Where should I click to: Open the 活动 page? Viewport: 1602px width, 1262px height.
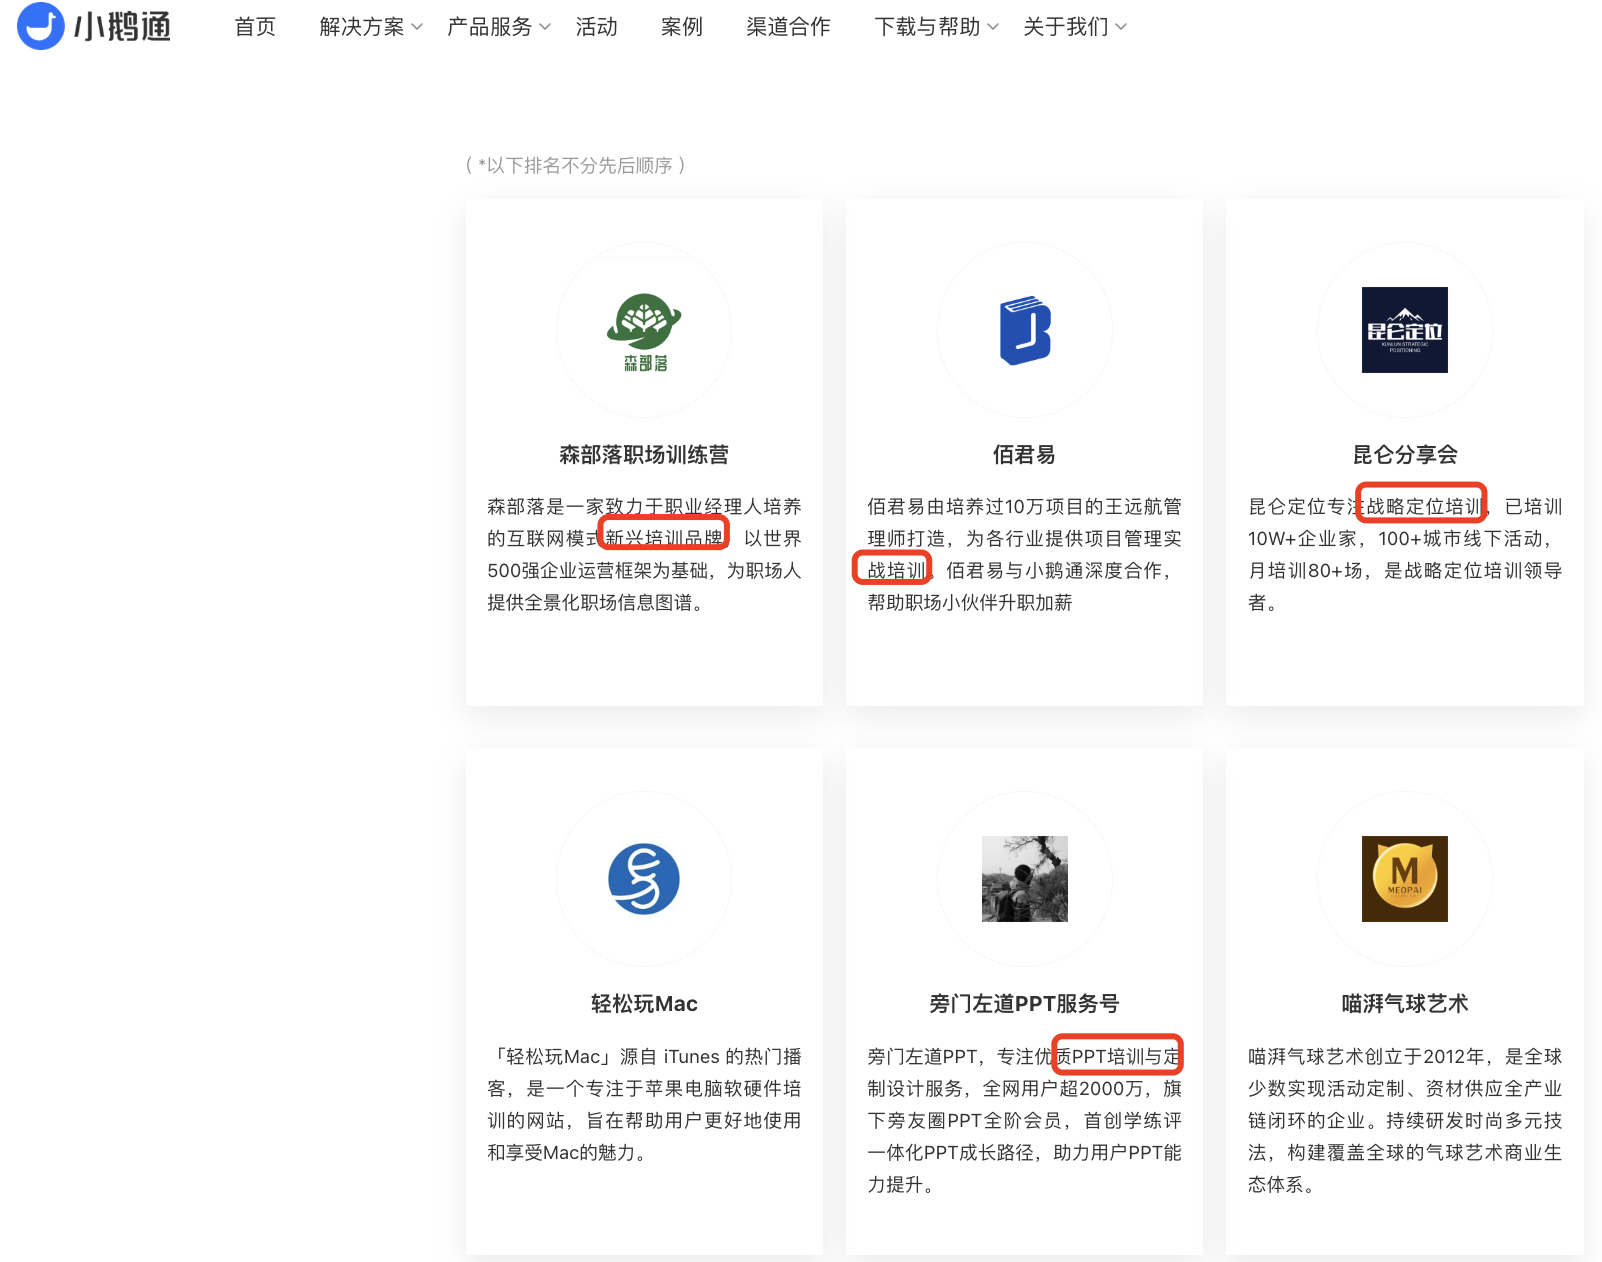coord(597,27)
